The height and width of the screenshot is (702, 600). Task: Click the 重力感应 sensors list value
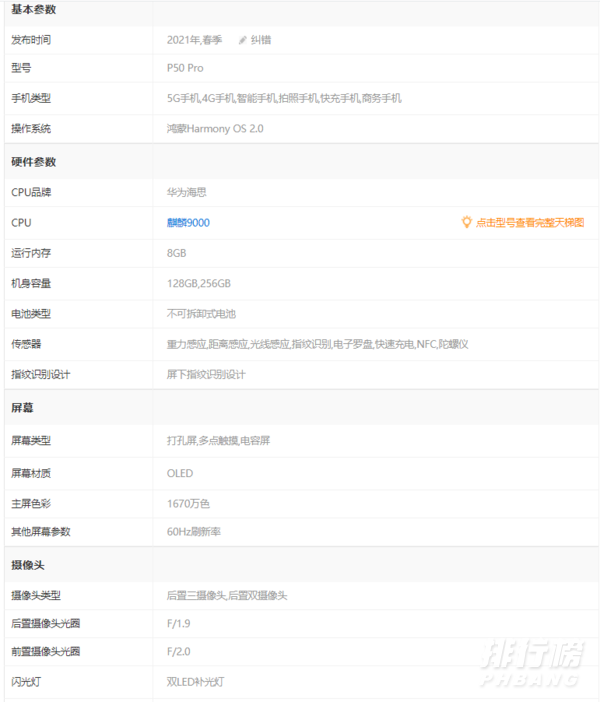click(x=317, y=344)
